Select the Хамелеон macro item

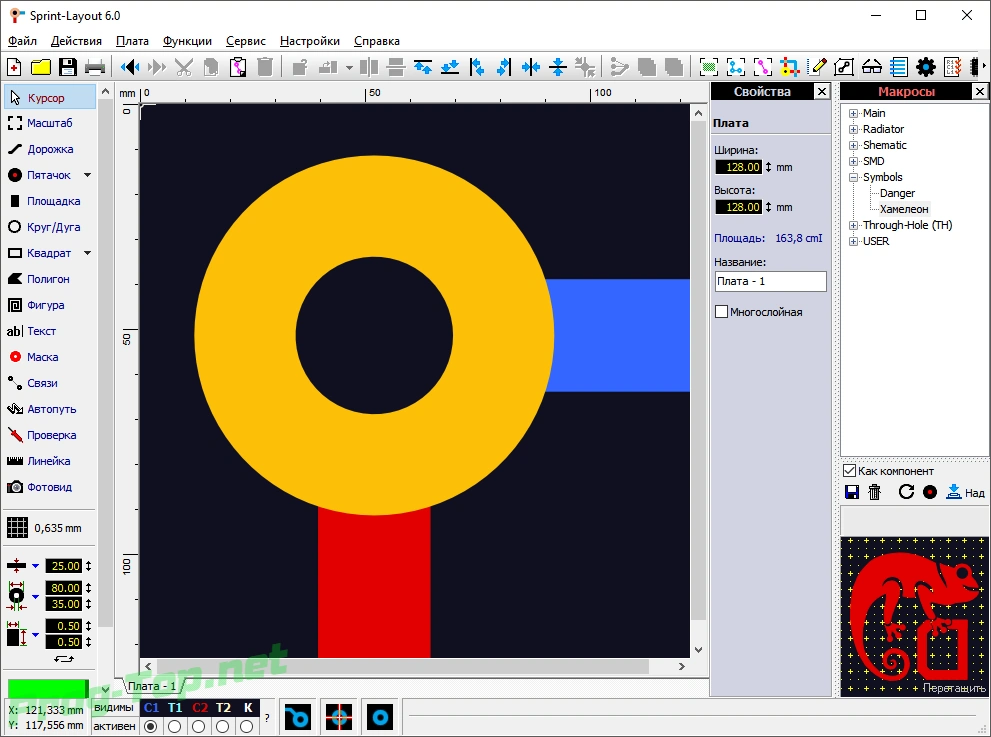(x=904, y=209)
